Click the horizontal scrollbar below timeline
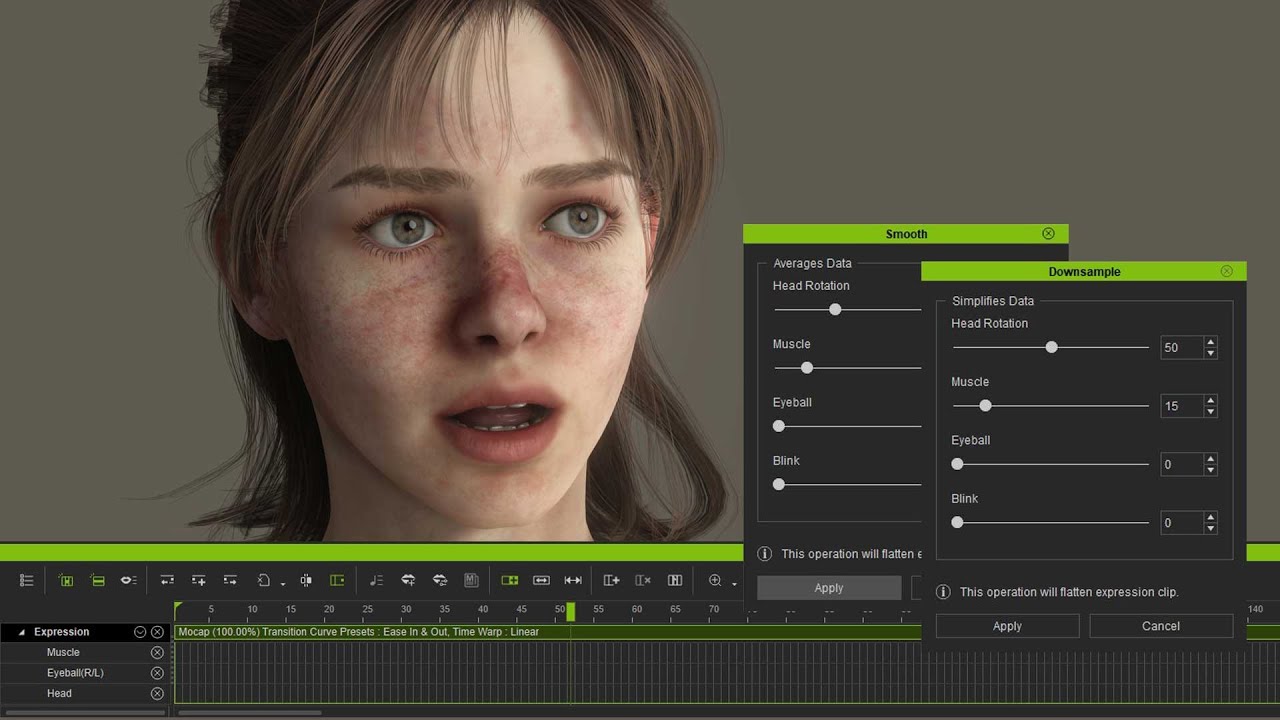Viewport: 1280px width, 720px height. pos(249,713)
